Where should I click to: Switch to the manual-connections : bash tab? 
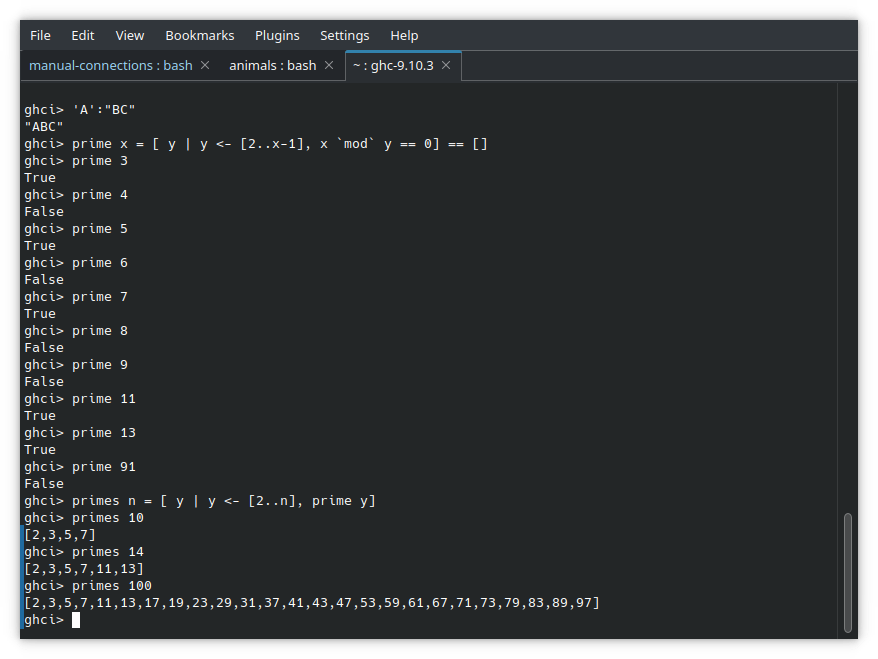click(x=110, y=66)
